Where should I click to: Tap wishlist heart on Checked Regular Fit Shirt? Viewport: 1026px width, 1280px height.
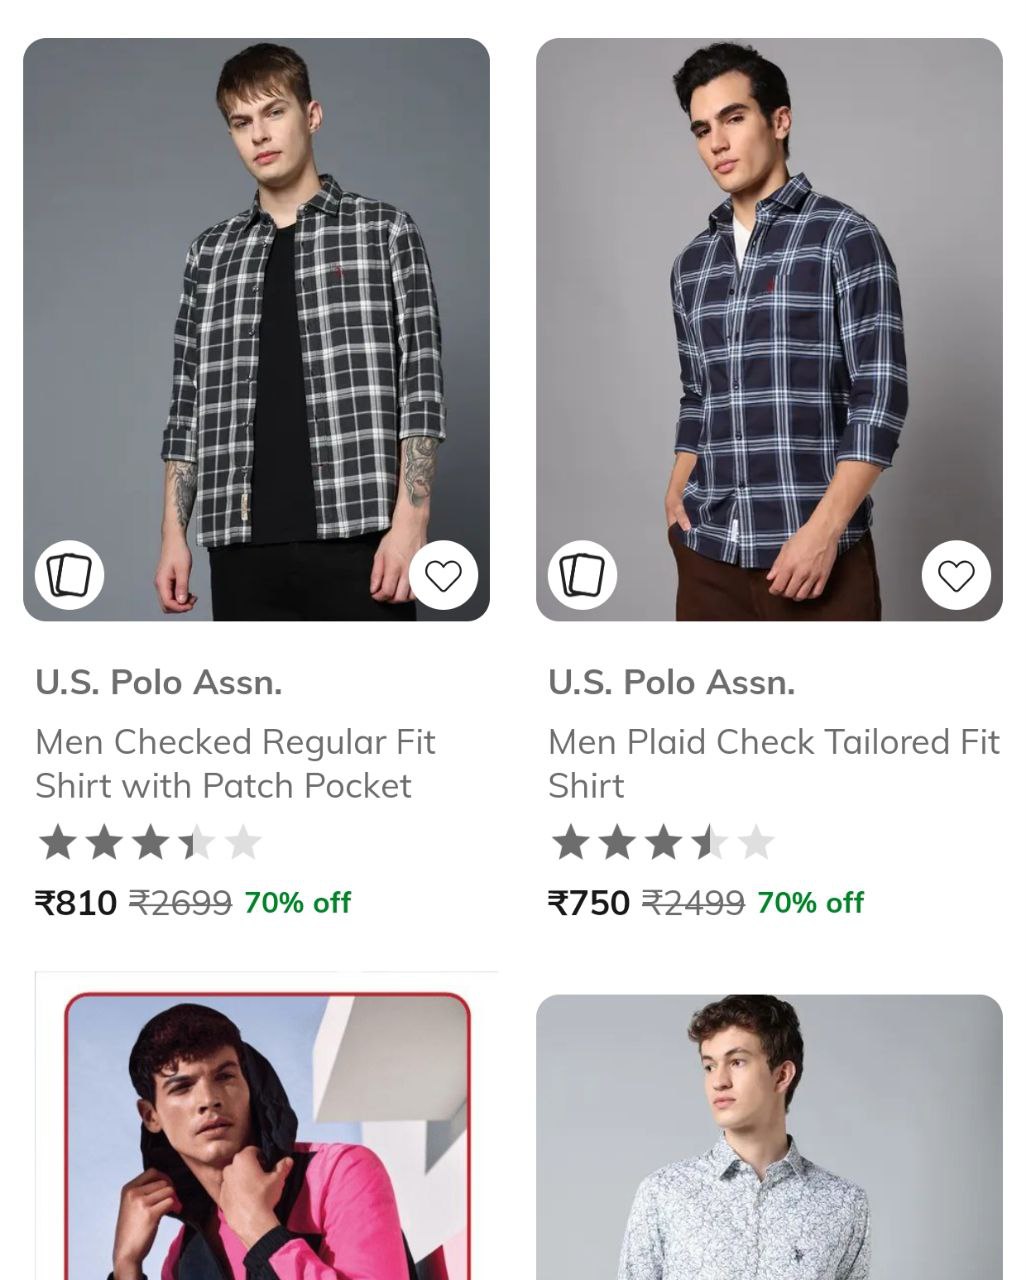coord(443,575)
